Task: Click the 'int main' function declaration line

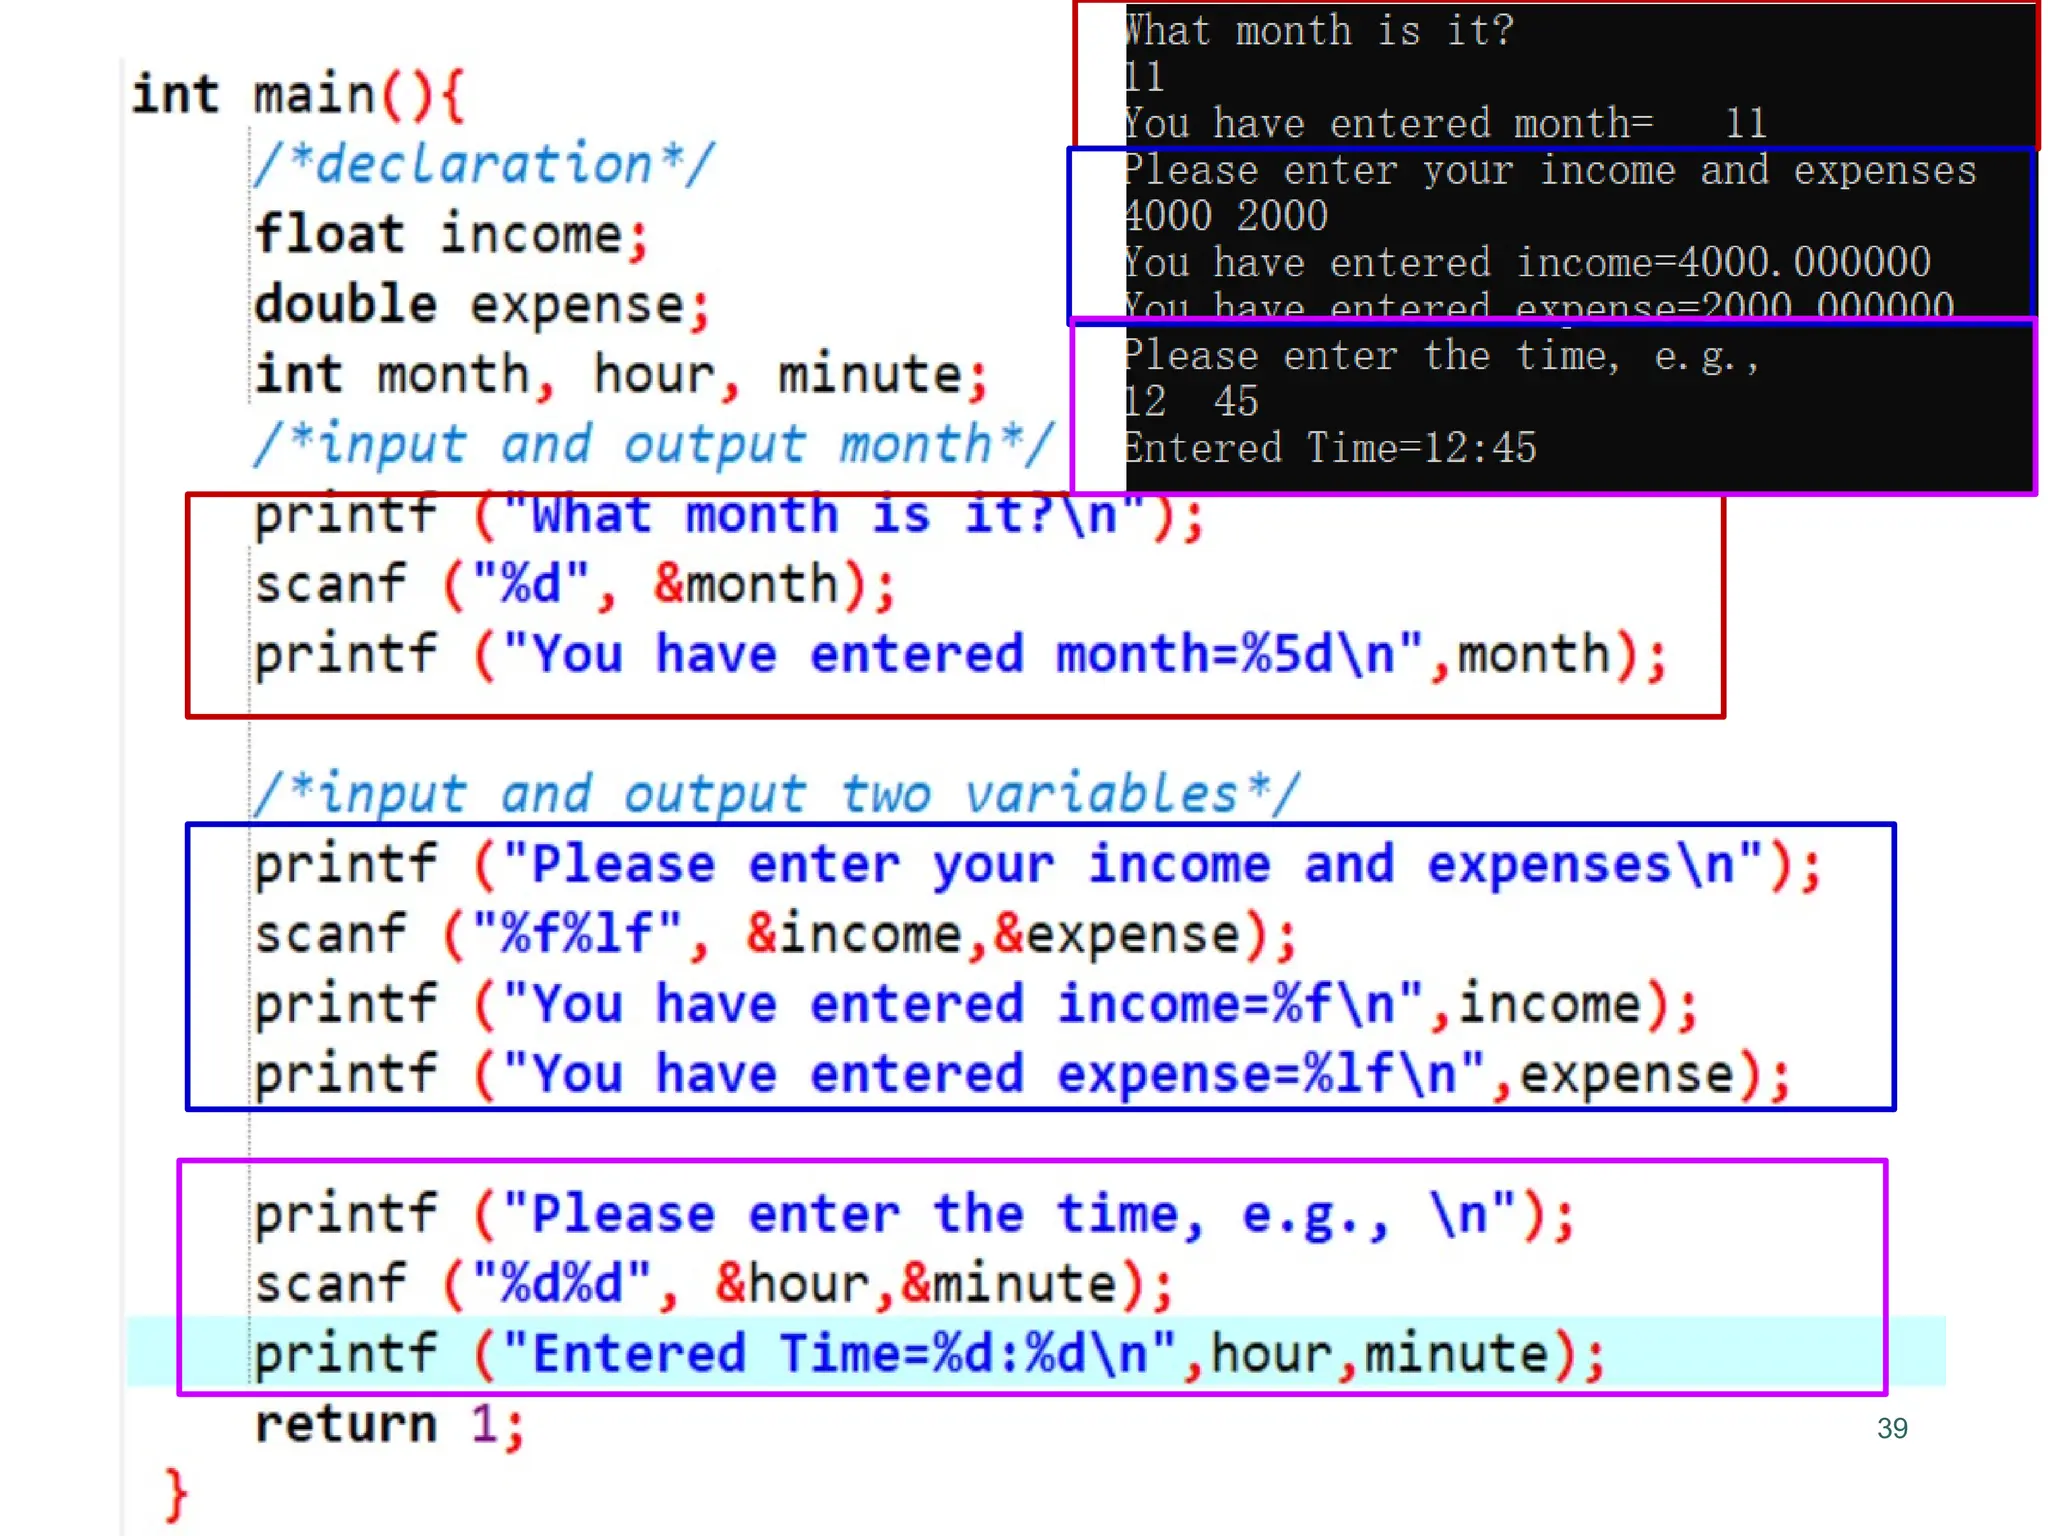Action: [x=297, y=96]
